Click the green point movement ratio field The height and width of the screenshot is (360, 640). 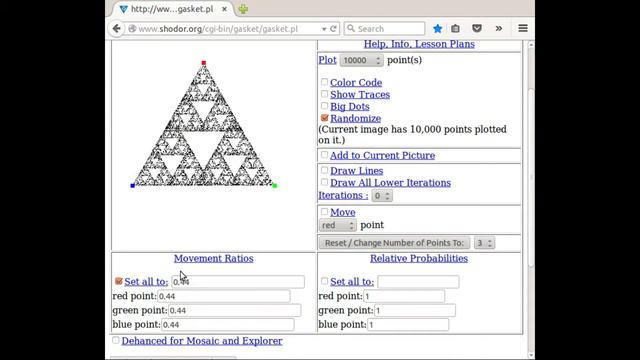pos(234,310)
